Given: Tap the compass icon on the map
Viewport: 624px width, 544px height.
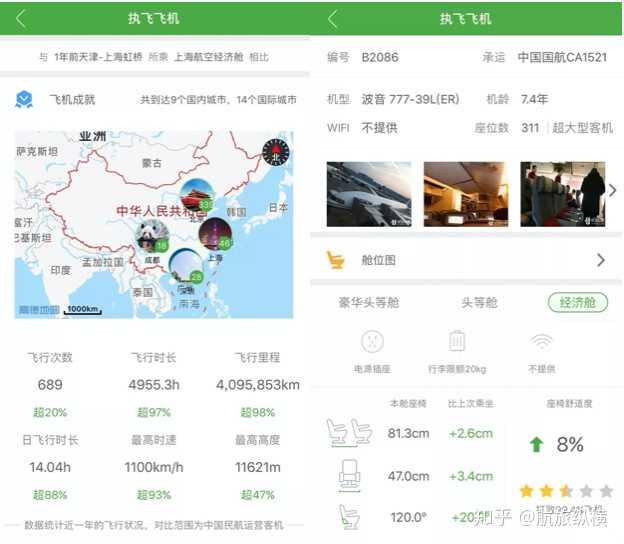Looking at the screenshot, I should click(276, 152).
